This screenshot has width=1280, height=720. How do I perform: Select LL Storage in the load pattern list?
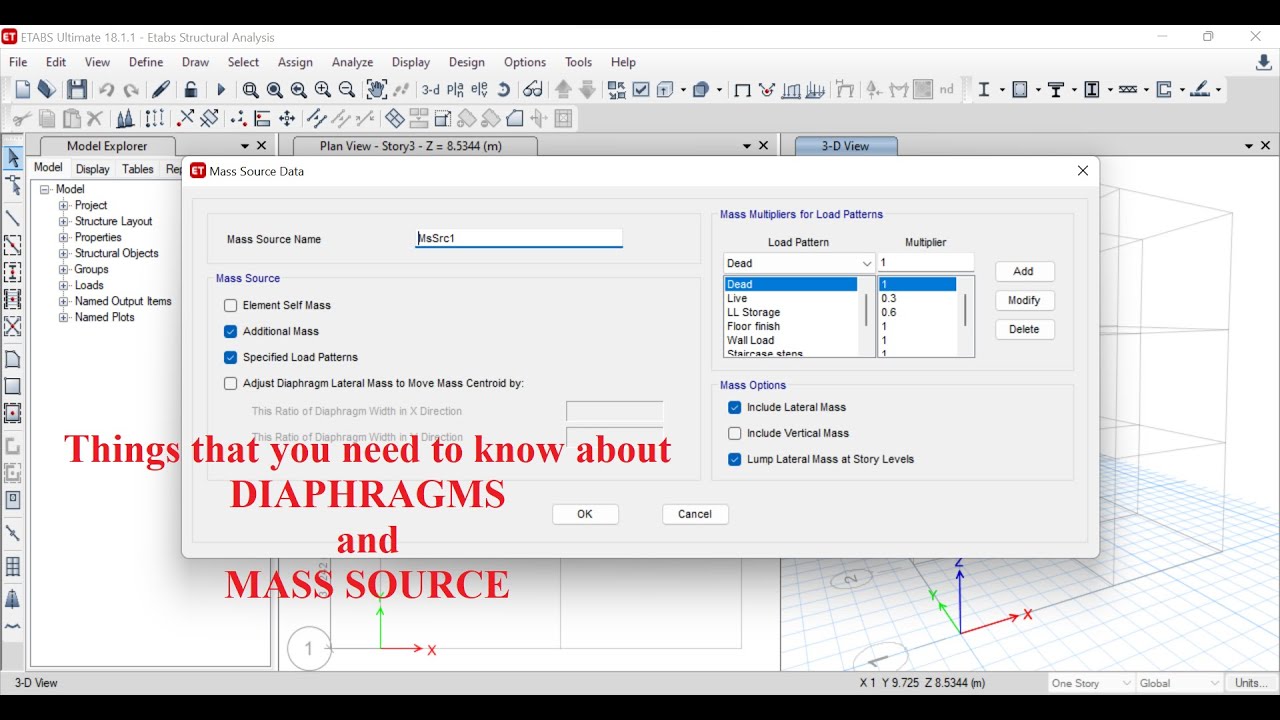pos(791,312)
